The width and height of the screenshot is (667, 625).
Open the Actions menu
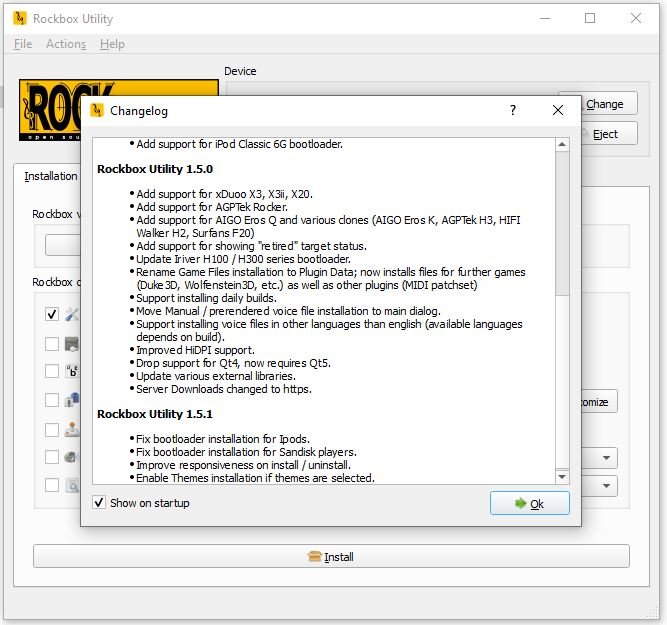coord(66,44)
